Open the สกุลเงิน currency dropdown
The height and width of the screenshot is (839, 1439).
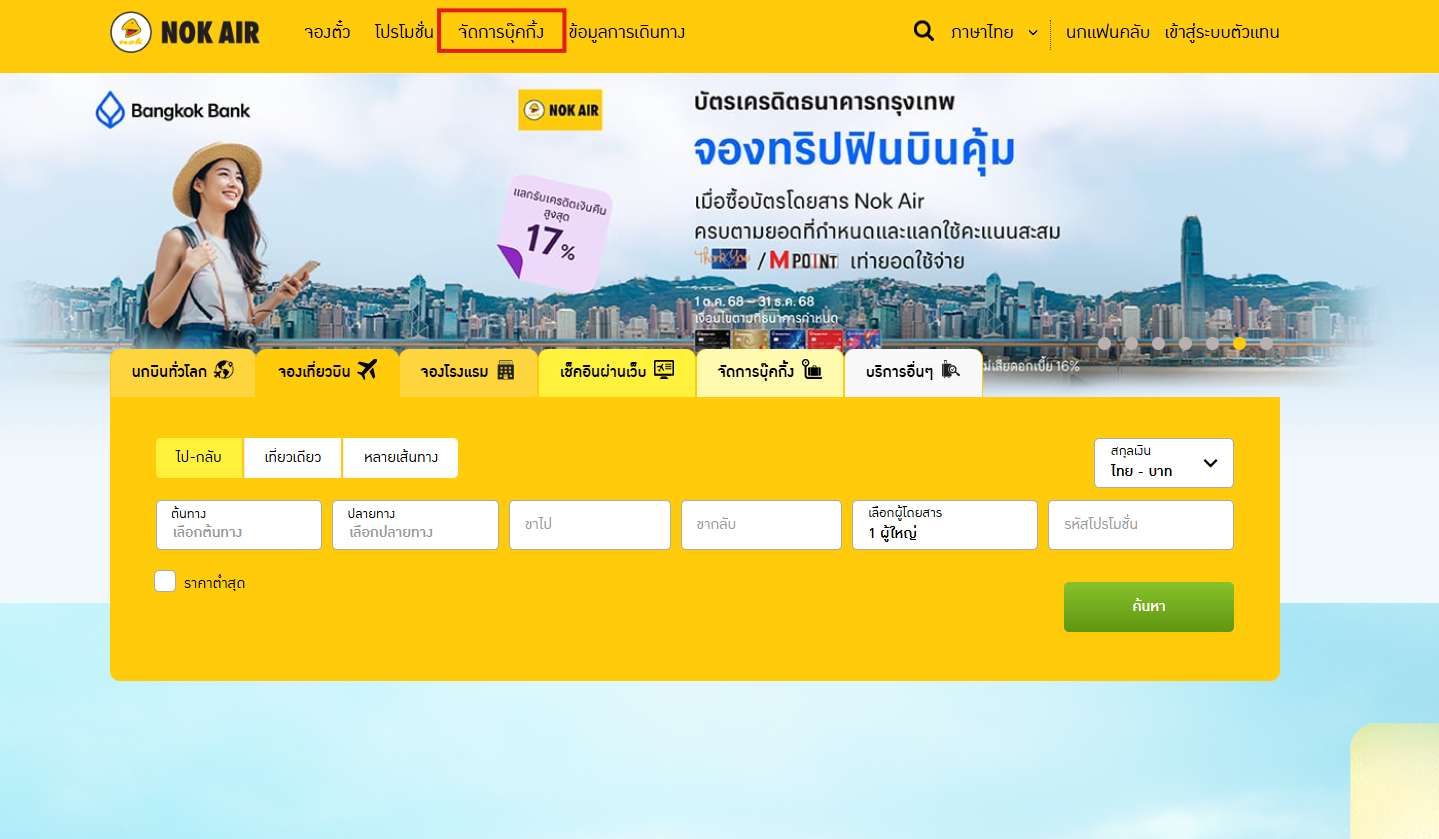click(1163, 463)
